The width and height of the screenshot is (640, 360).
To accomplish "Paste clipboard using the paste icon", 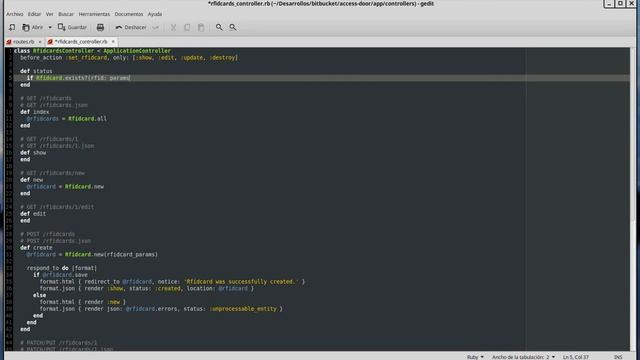I will [x=201, y=27].
